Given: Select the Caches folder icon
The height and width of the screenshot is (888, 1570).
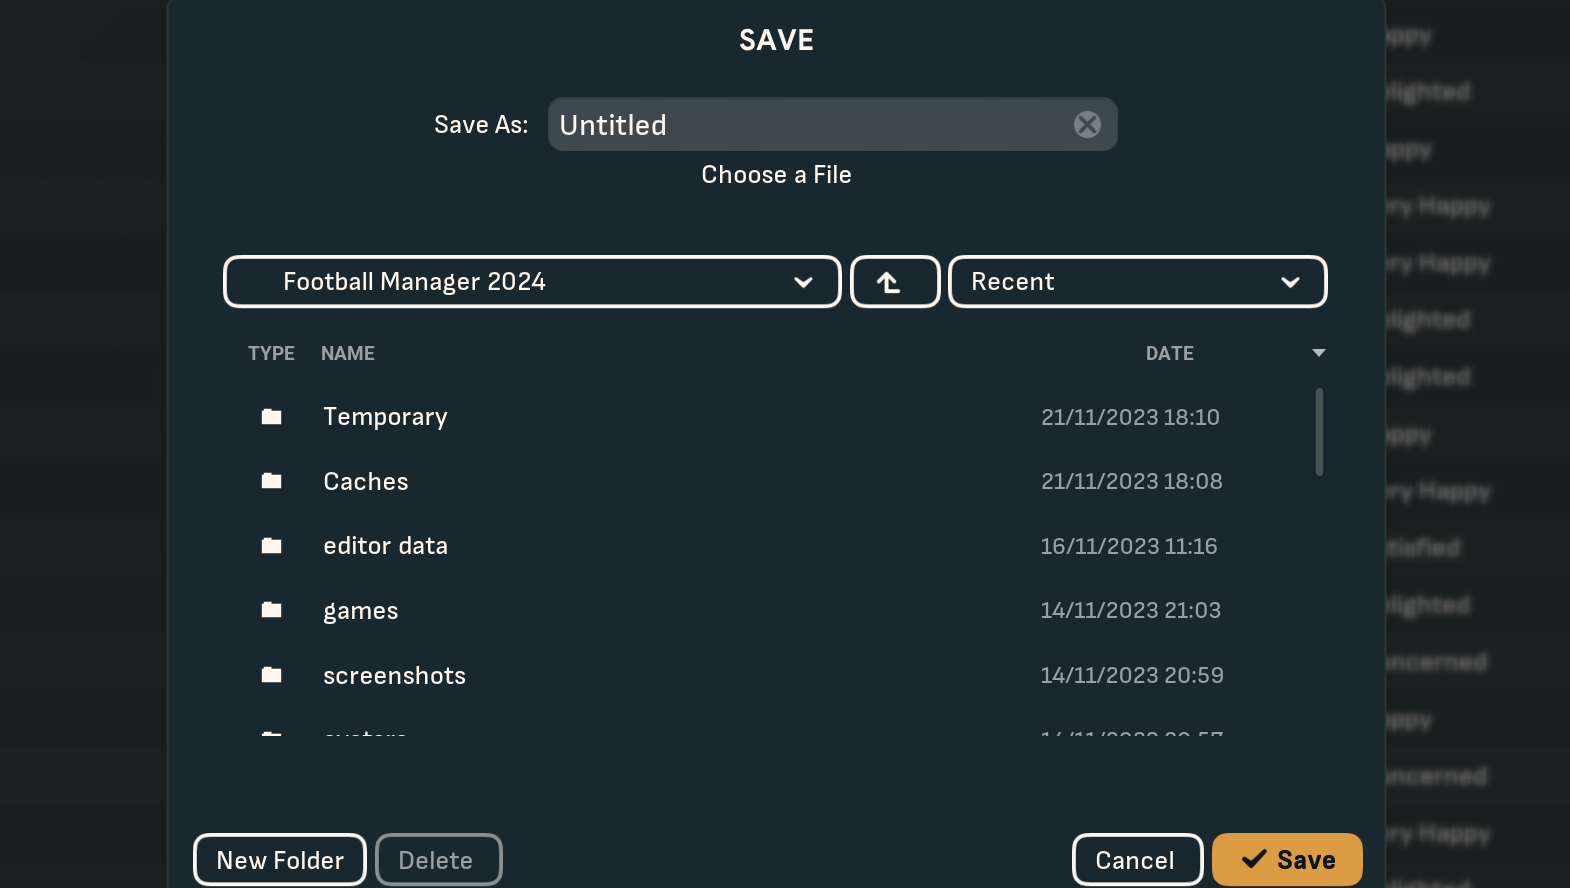Looking at the screenshot, I should (x=271, y=481).
